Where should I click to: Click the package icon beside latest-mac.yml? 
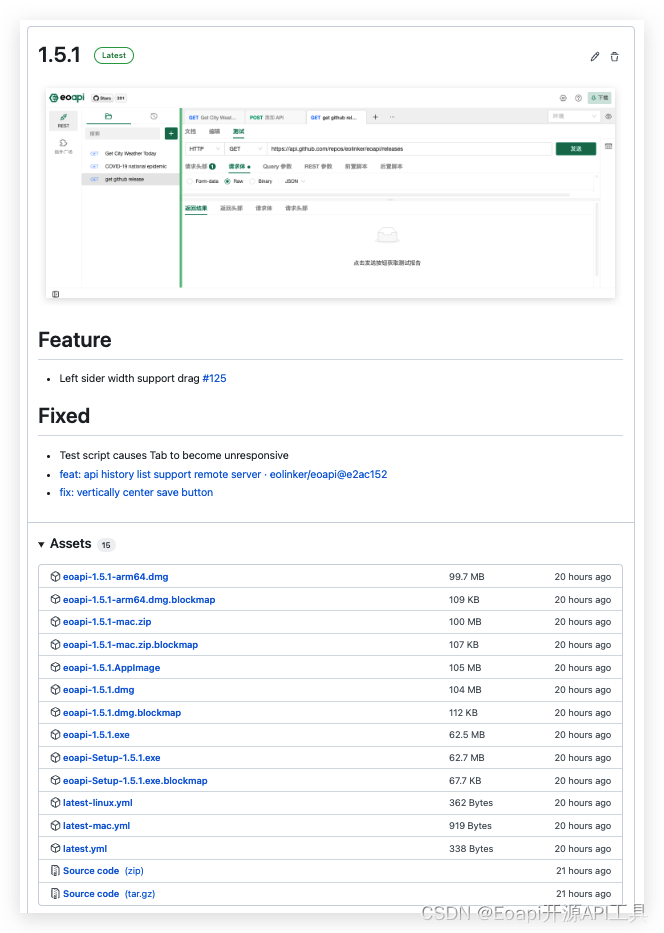(55, 825)
